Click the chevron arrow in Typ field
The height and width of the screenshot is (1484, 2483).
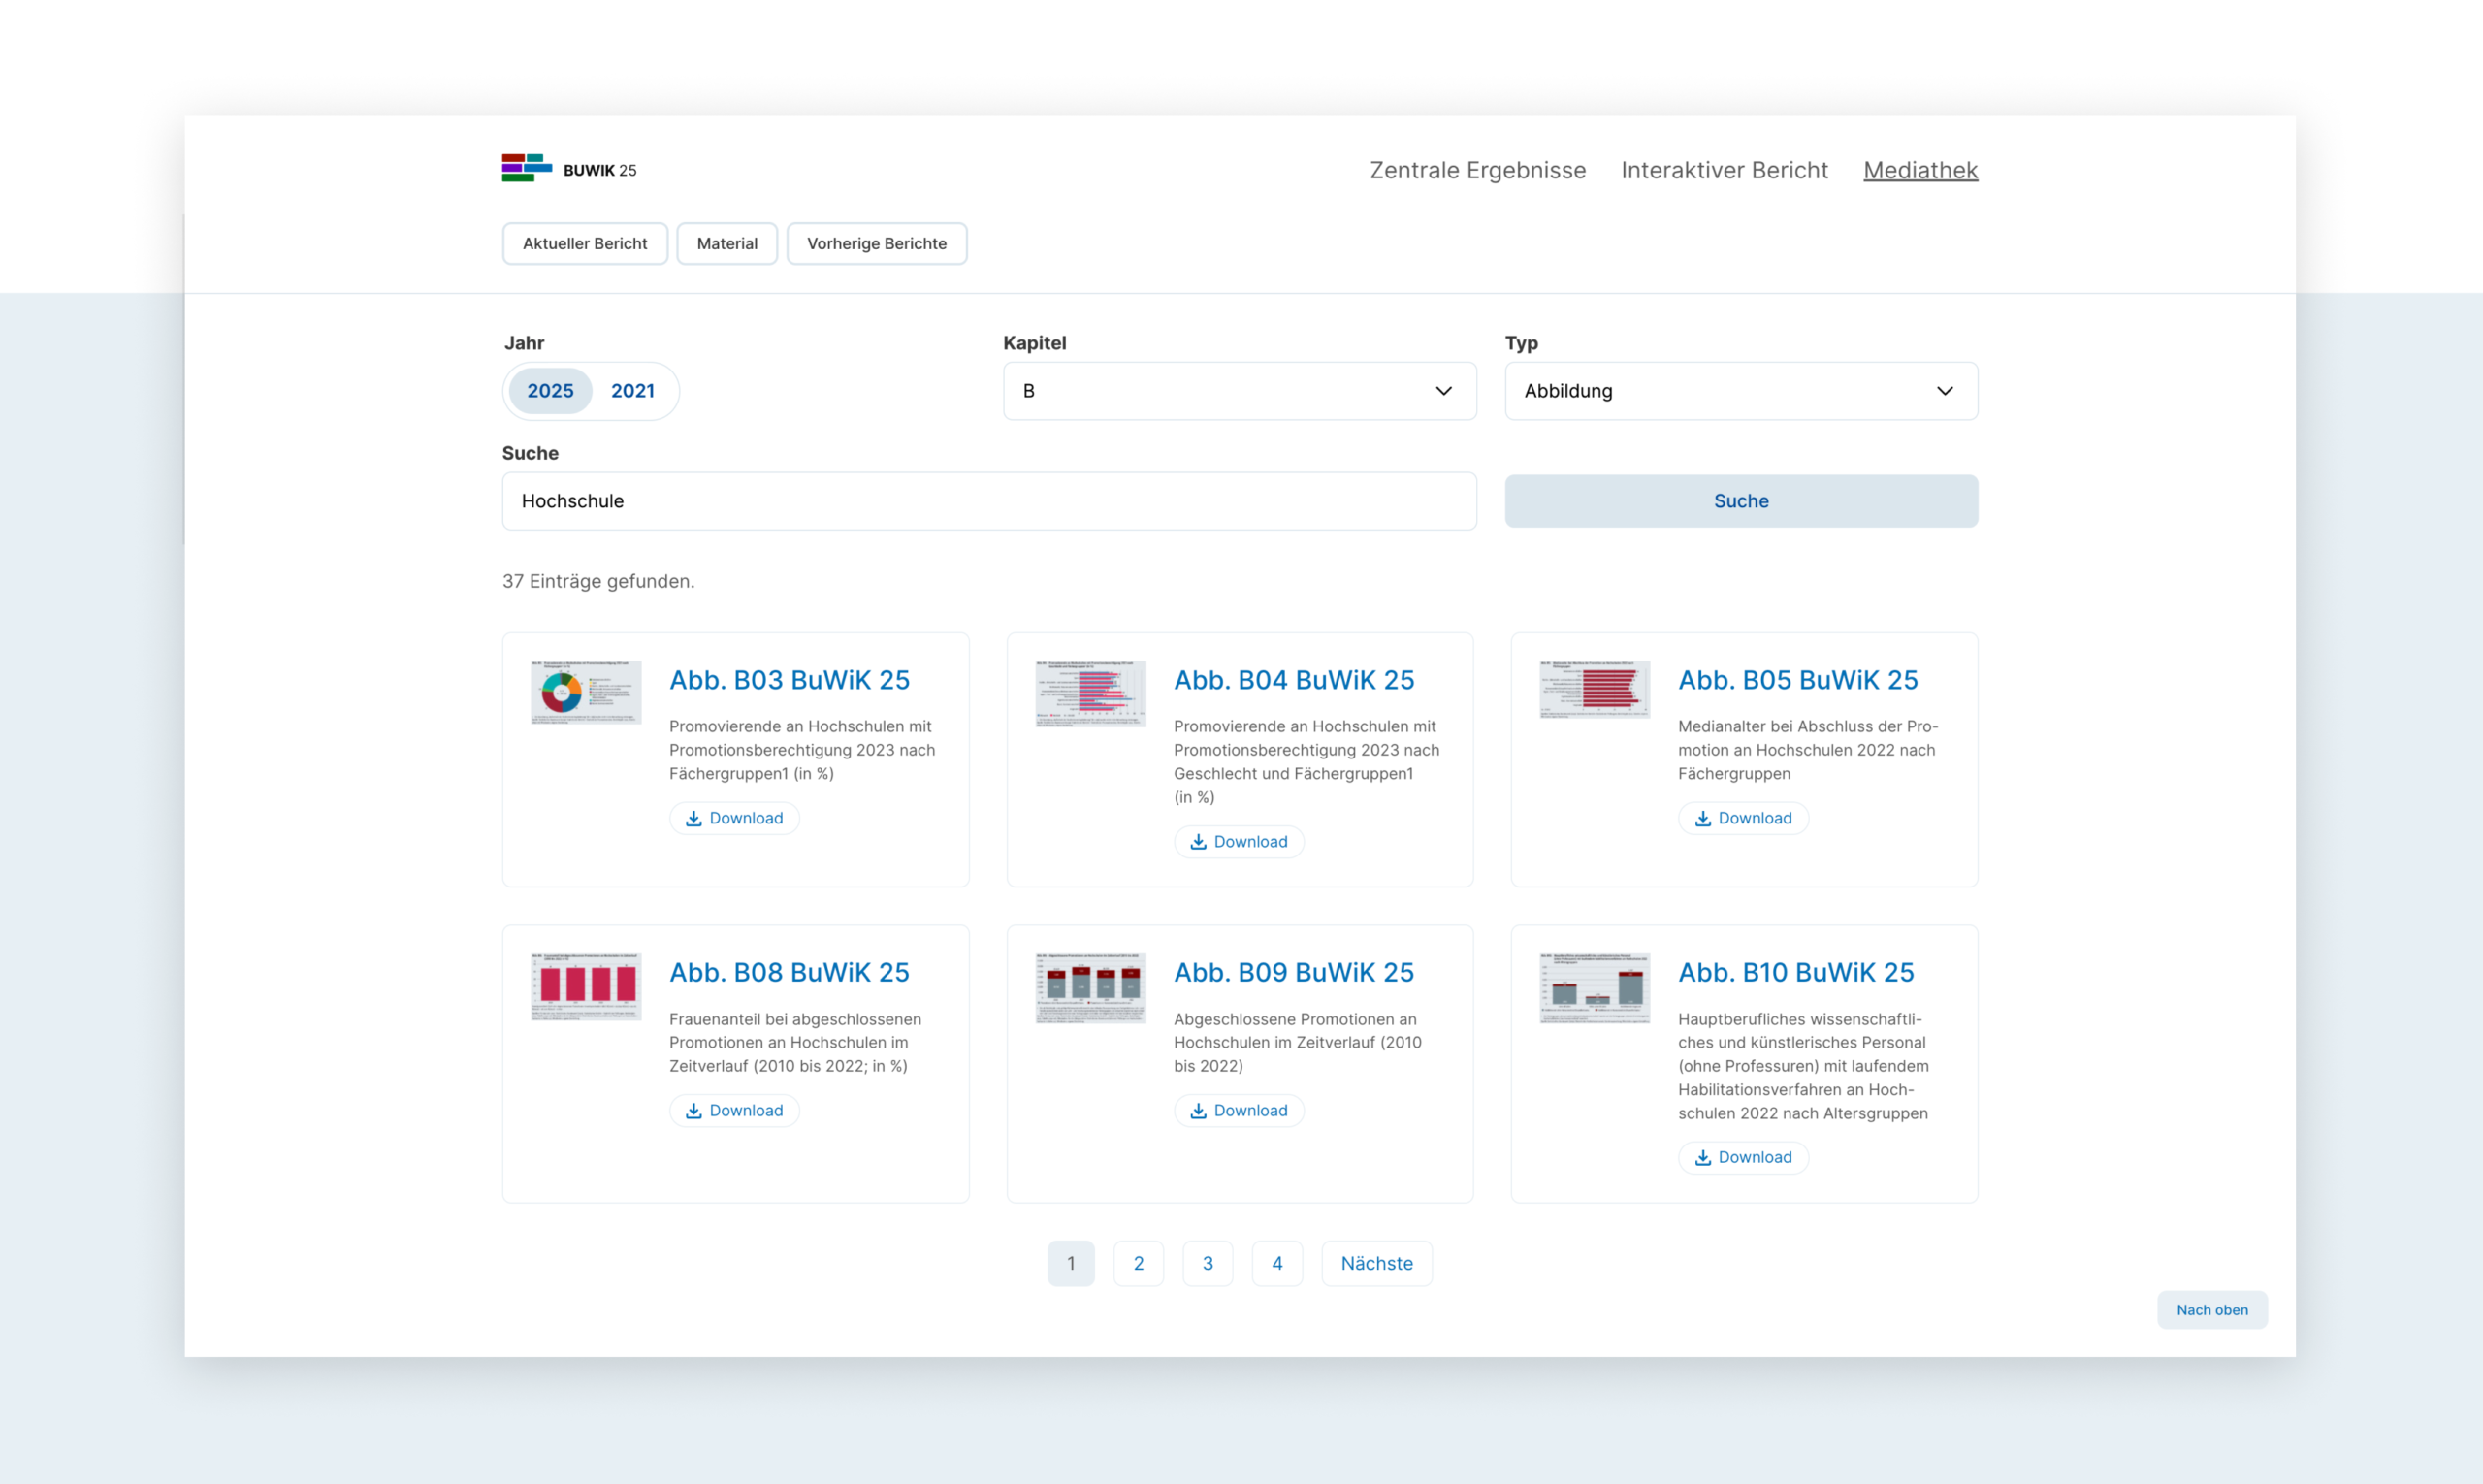pos(1944,391)
